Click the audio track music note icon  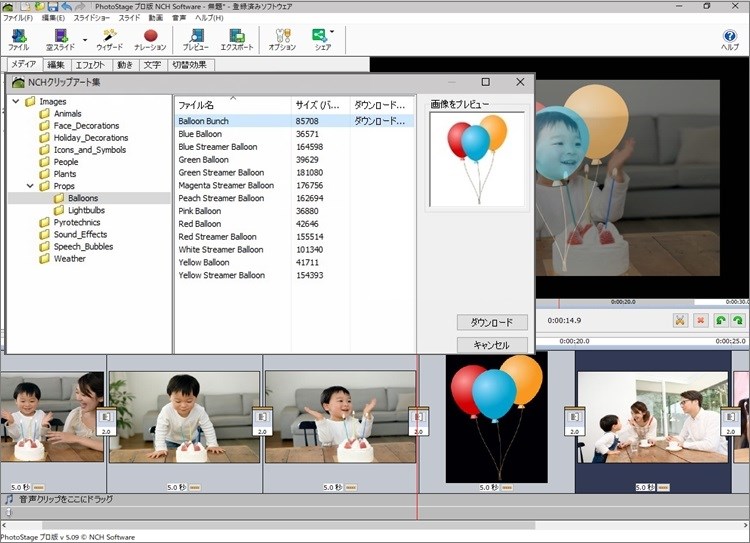point(9,499)
